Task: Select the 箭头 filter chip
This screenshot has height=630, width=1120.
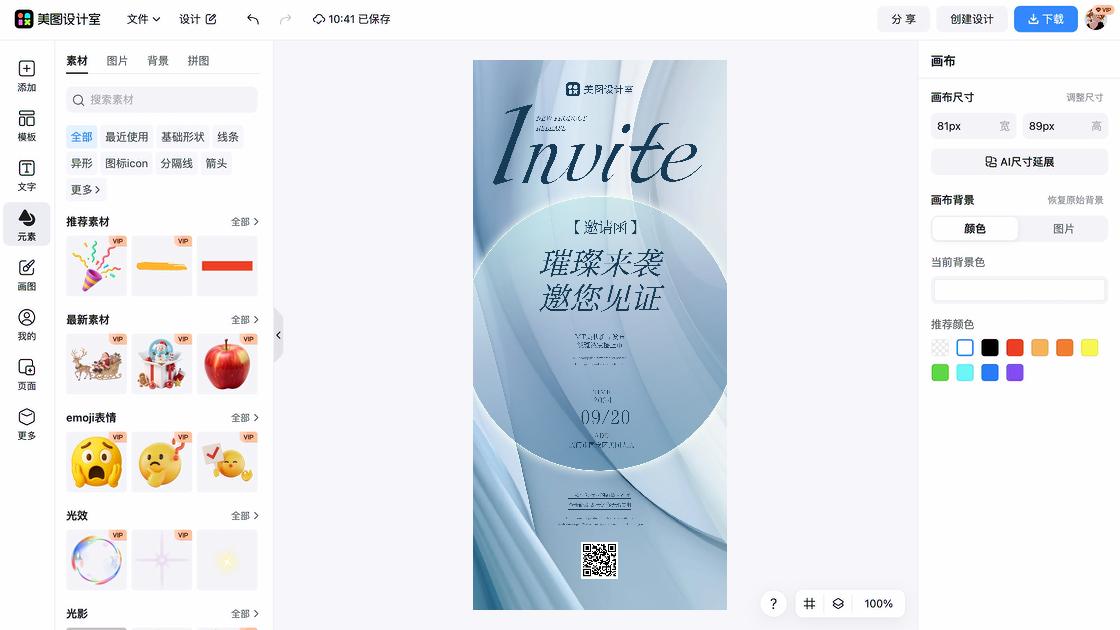Action: 216,163
